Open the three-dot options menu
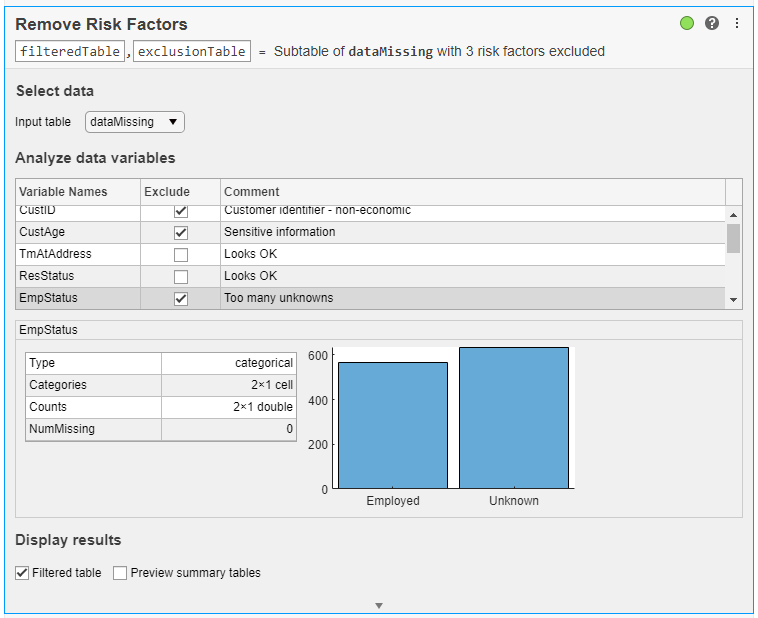This screenshot has width=758, height=618. [737, 23]
